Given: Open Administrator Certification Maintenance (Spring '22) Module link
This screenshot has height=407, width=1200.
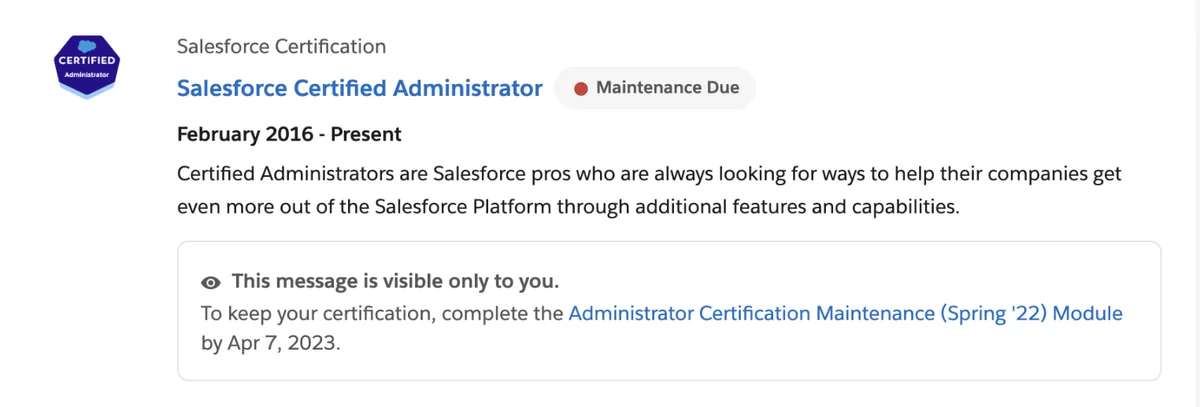Looking at the screenshot, I should click(846, 313).
